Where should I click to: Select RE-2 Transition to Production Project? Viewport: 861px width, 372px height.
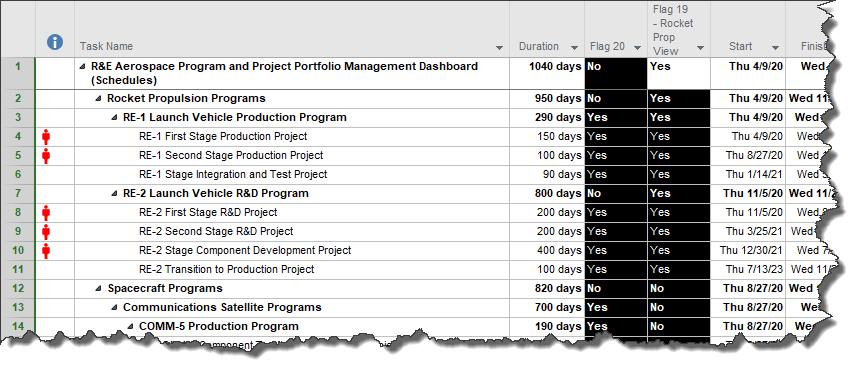coord(227,269)
